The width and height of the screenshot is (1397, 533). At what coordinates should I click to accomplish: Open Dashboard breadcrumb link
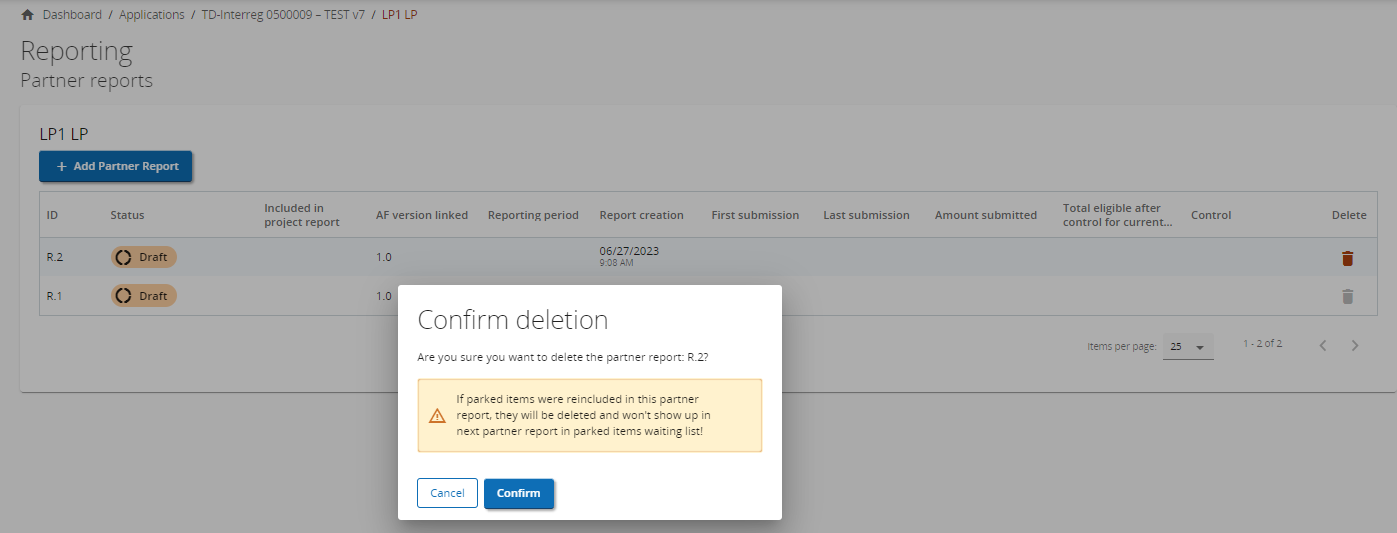72,15
